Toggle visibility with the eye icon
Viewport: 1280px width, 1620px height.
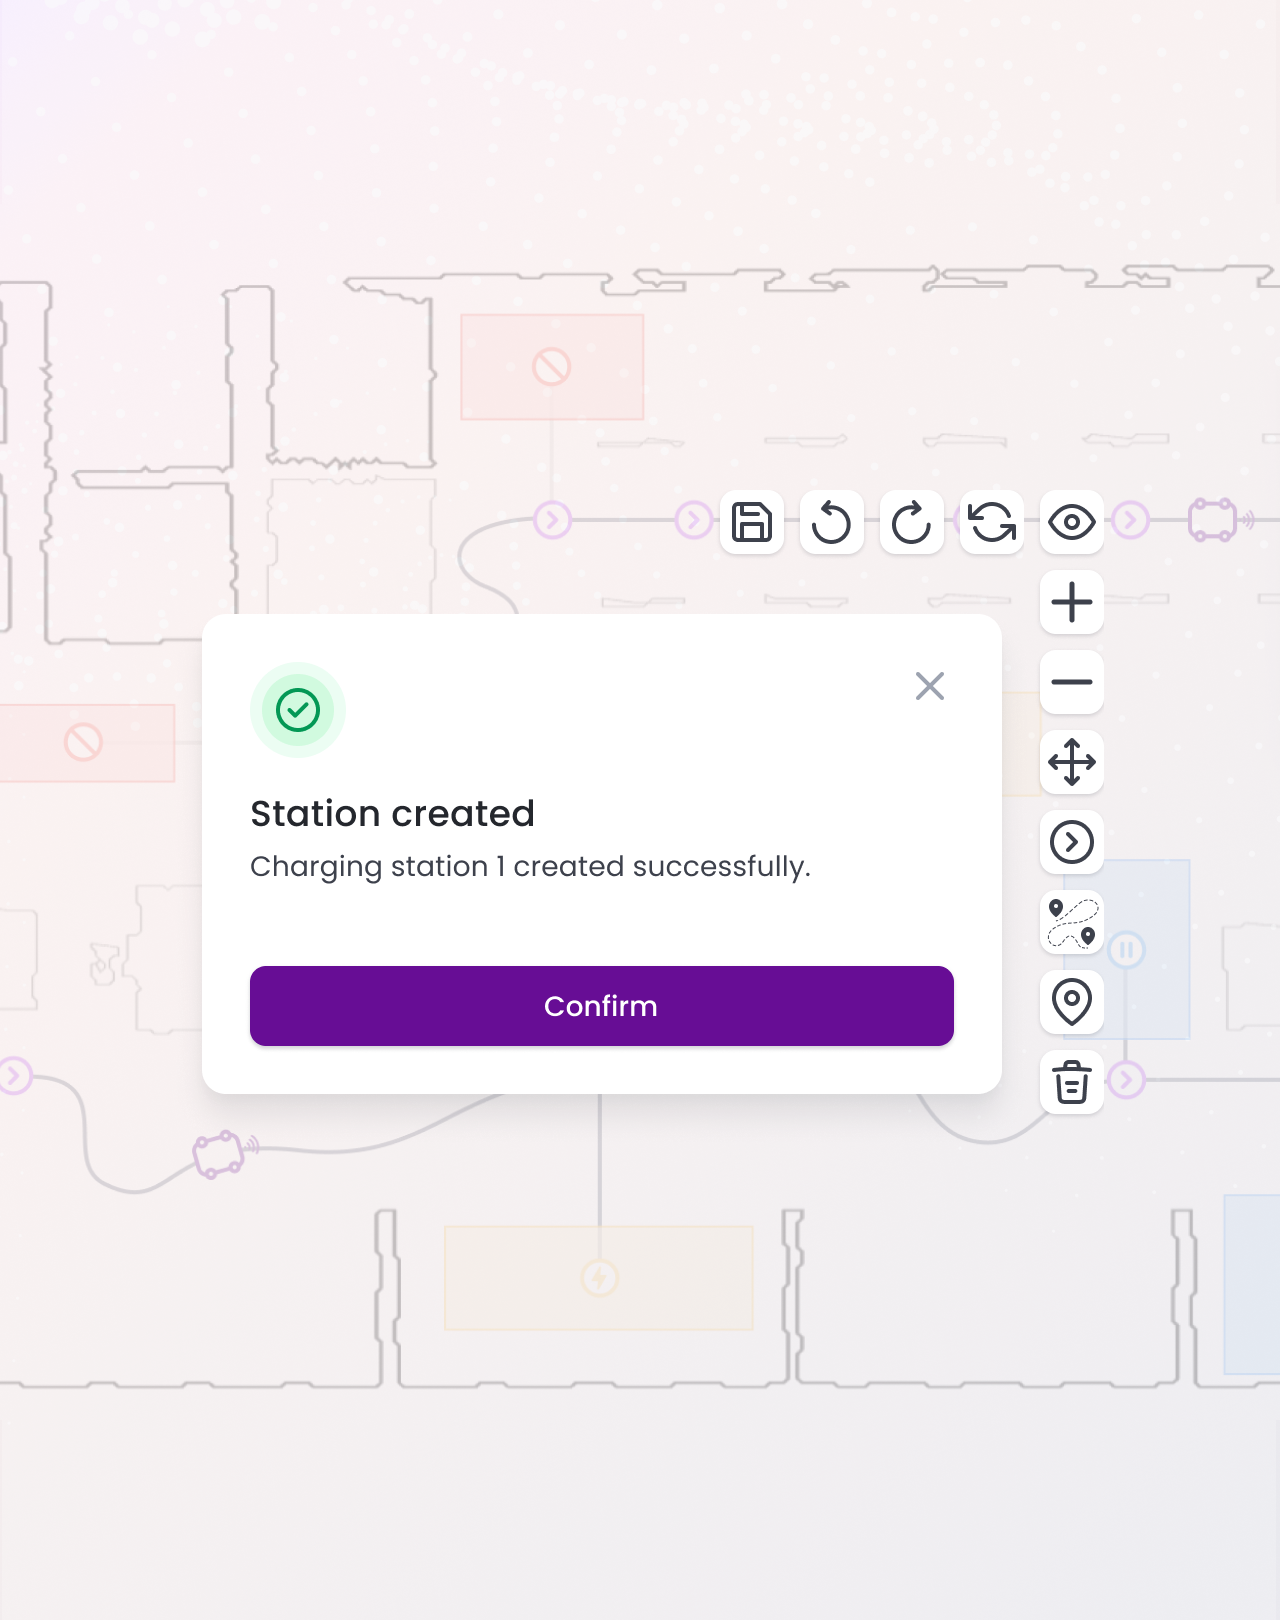click(x=1072, y=522)
